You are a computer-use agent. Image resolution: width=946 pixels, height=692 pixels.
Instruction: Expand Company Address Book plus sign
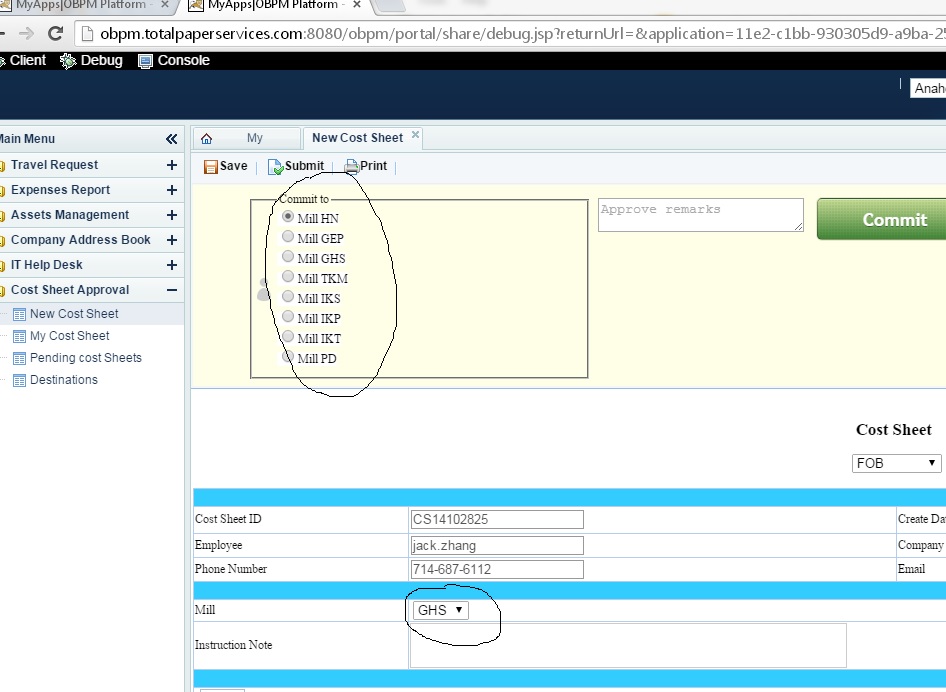point(171,240)
